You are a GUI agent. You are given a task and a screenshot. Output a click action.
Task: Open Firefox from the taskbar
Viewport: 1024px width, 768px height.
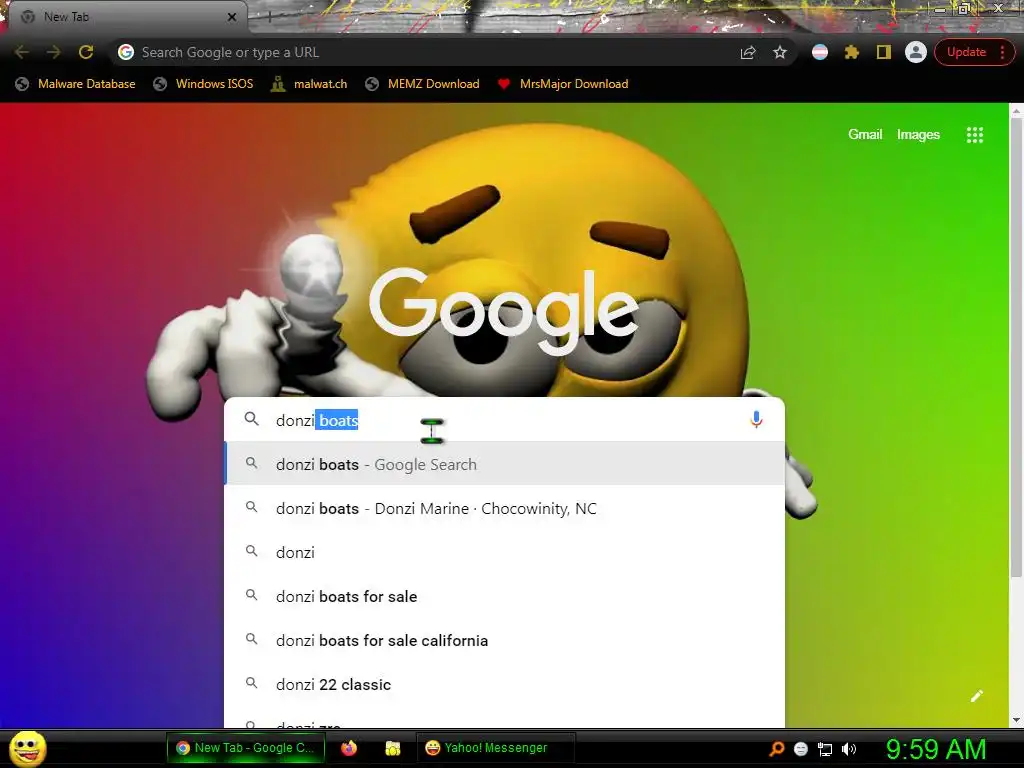tap(349, 748)
